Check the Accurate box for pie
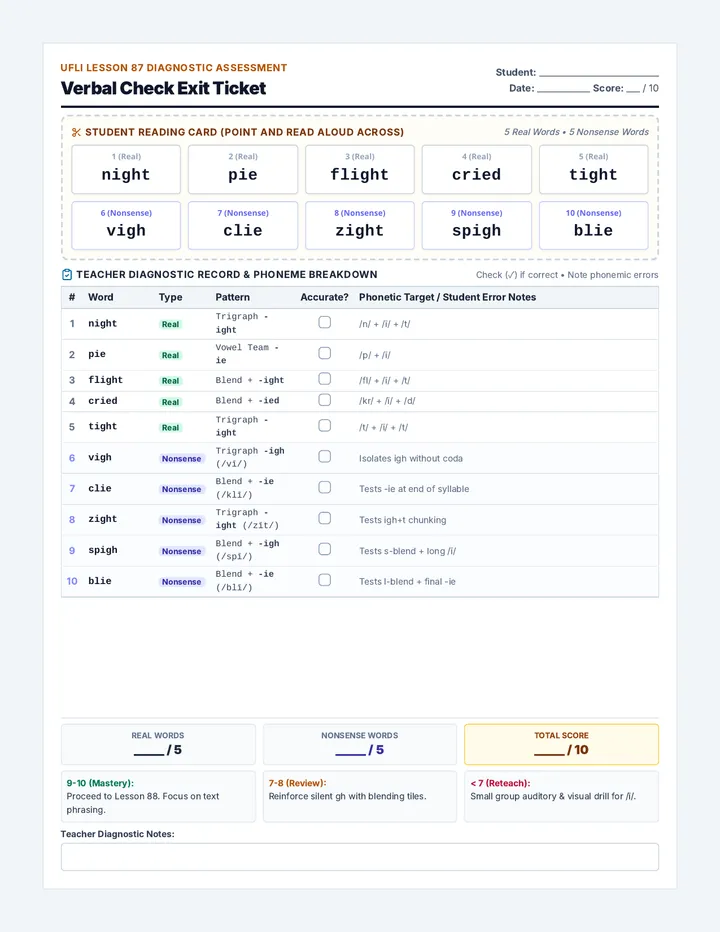This screenshot has height=932, width=720. click(x=325, y=353)
